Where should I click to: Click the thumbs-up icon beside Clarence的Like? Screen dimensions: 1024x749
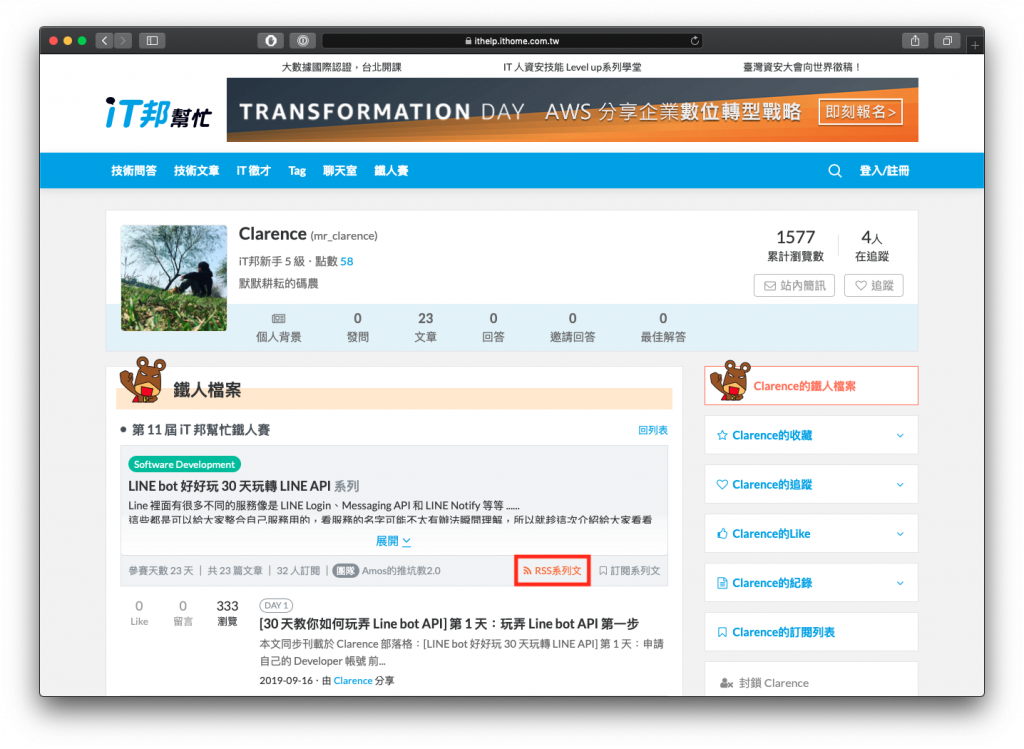coord(722,534)
